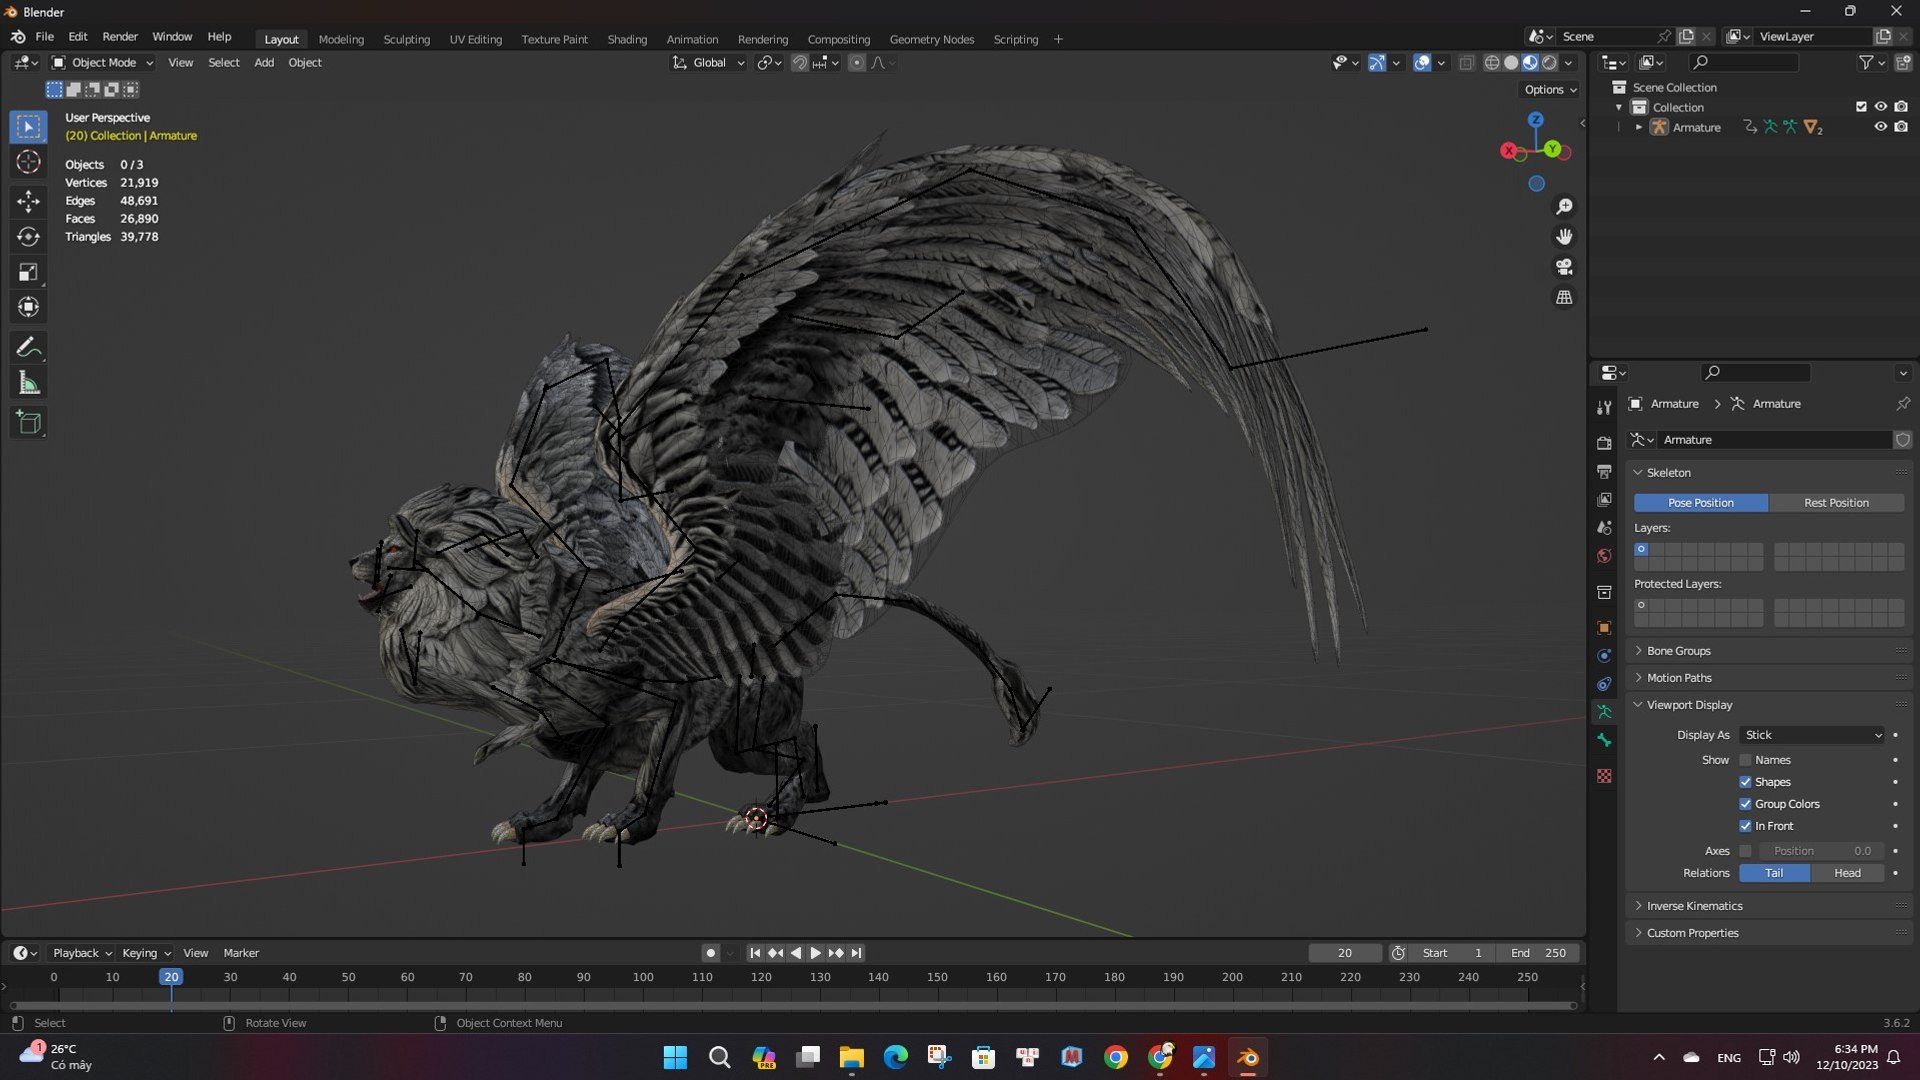
Task: Open the Object Mode dropdown
Action: (x=103, y=62)
